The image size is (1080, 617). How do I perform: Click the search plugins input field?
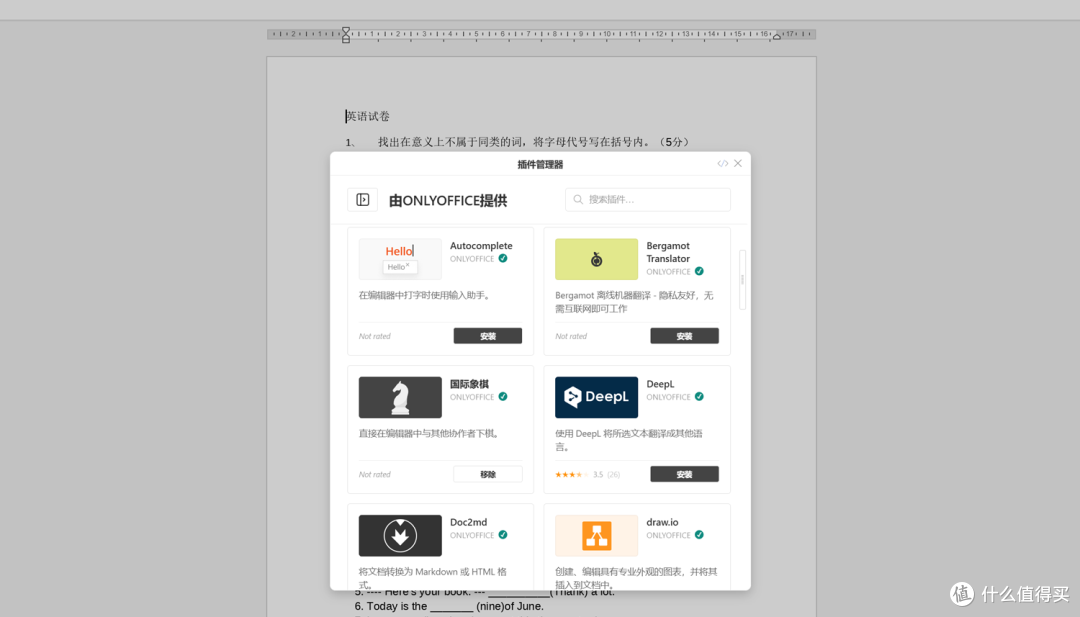click(x=647, y=200)
